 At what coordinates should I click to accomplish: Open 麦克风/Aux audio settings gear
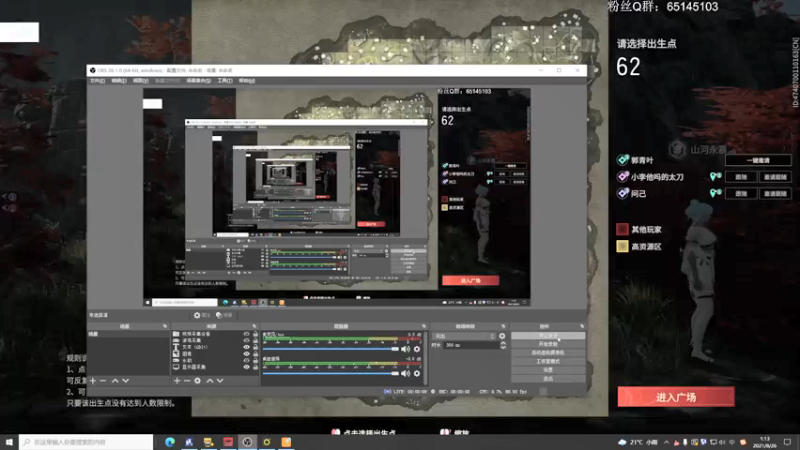[x=417, y=349]
